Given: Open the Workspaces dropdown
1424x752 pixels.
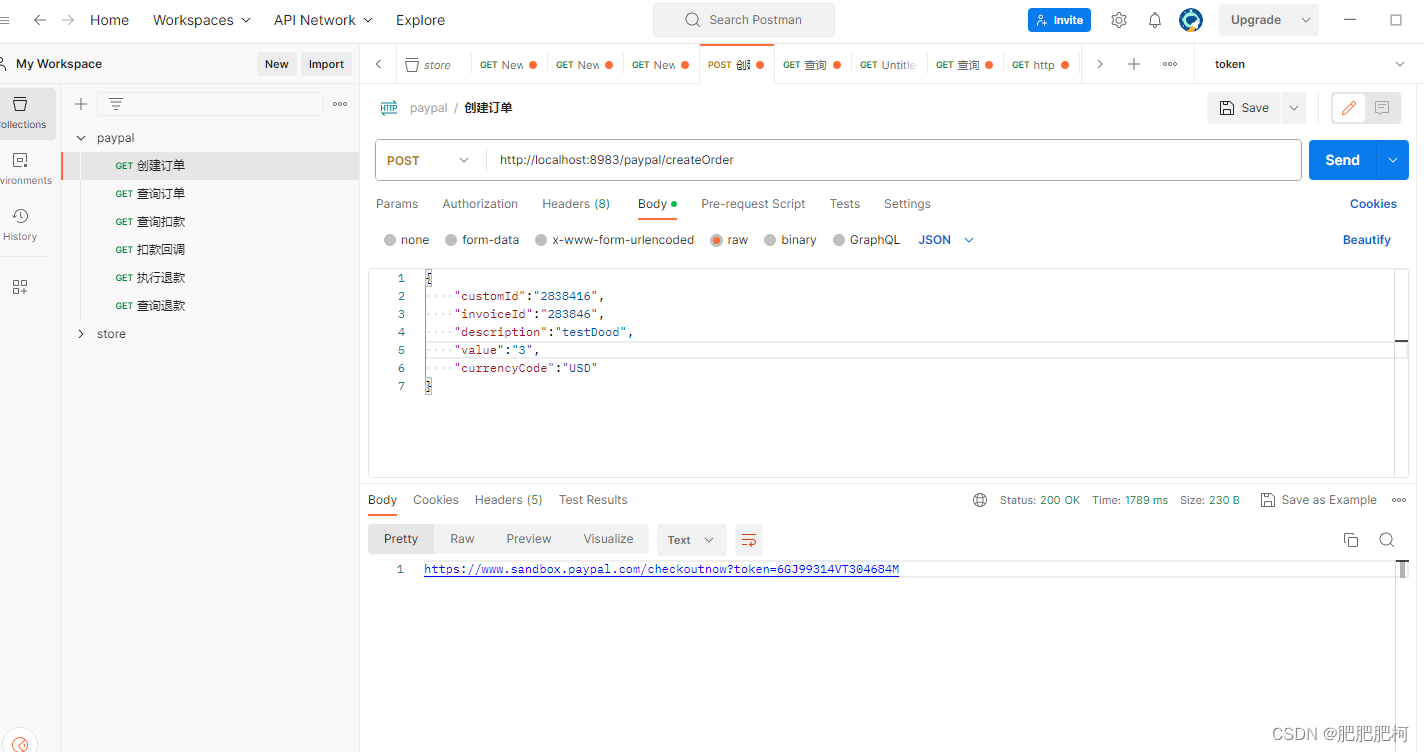Looking at the screenshot, I should click(202, 20).
